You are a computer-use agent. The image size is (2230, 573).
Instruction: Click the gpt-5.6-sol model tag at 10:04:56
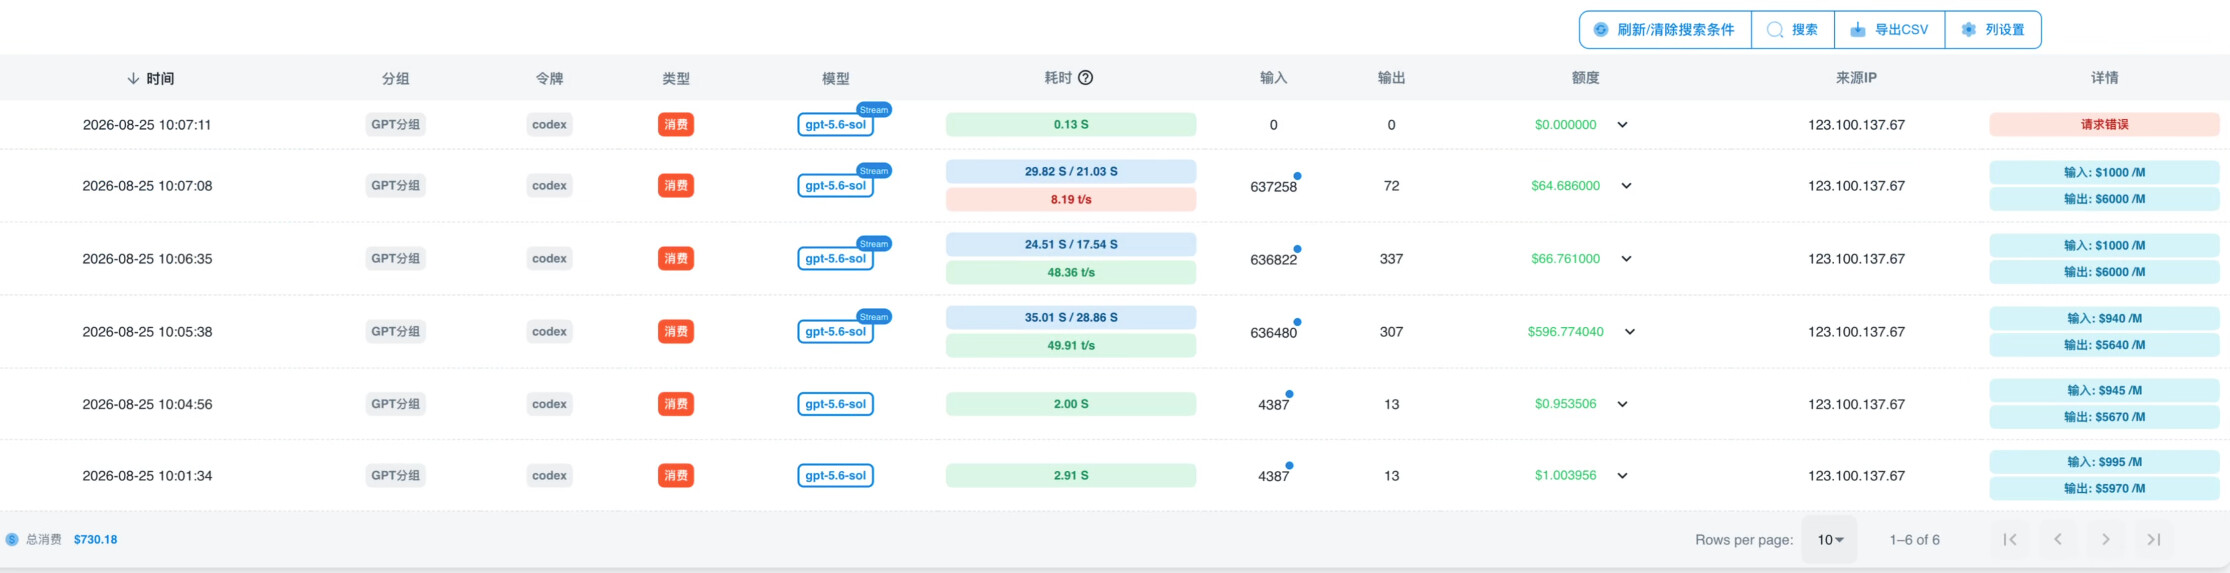pos(835,404)
